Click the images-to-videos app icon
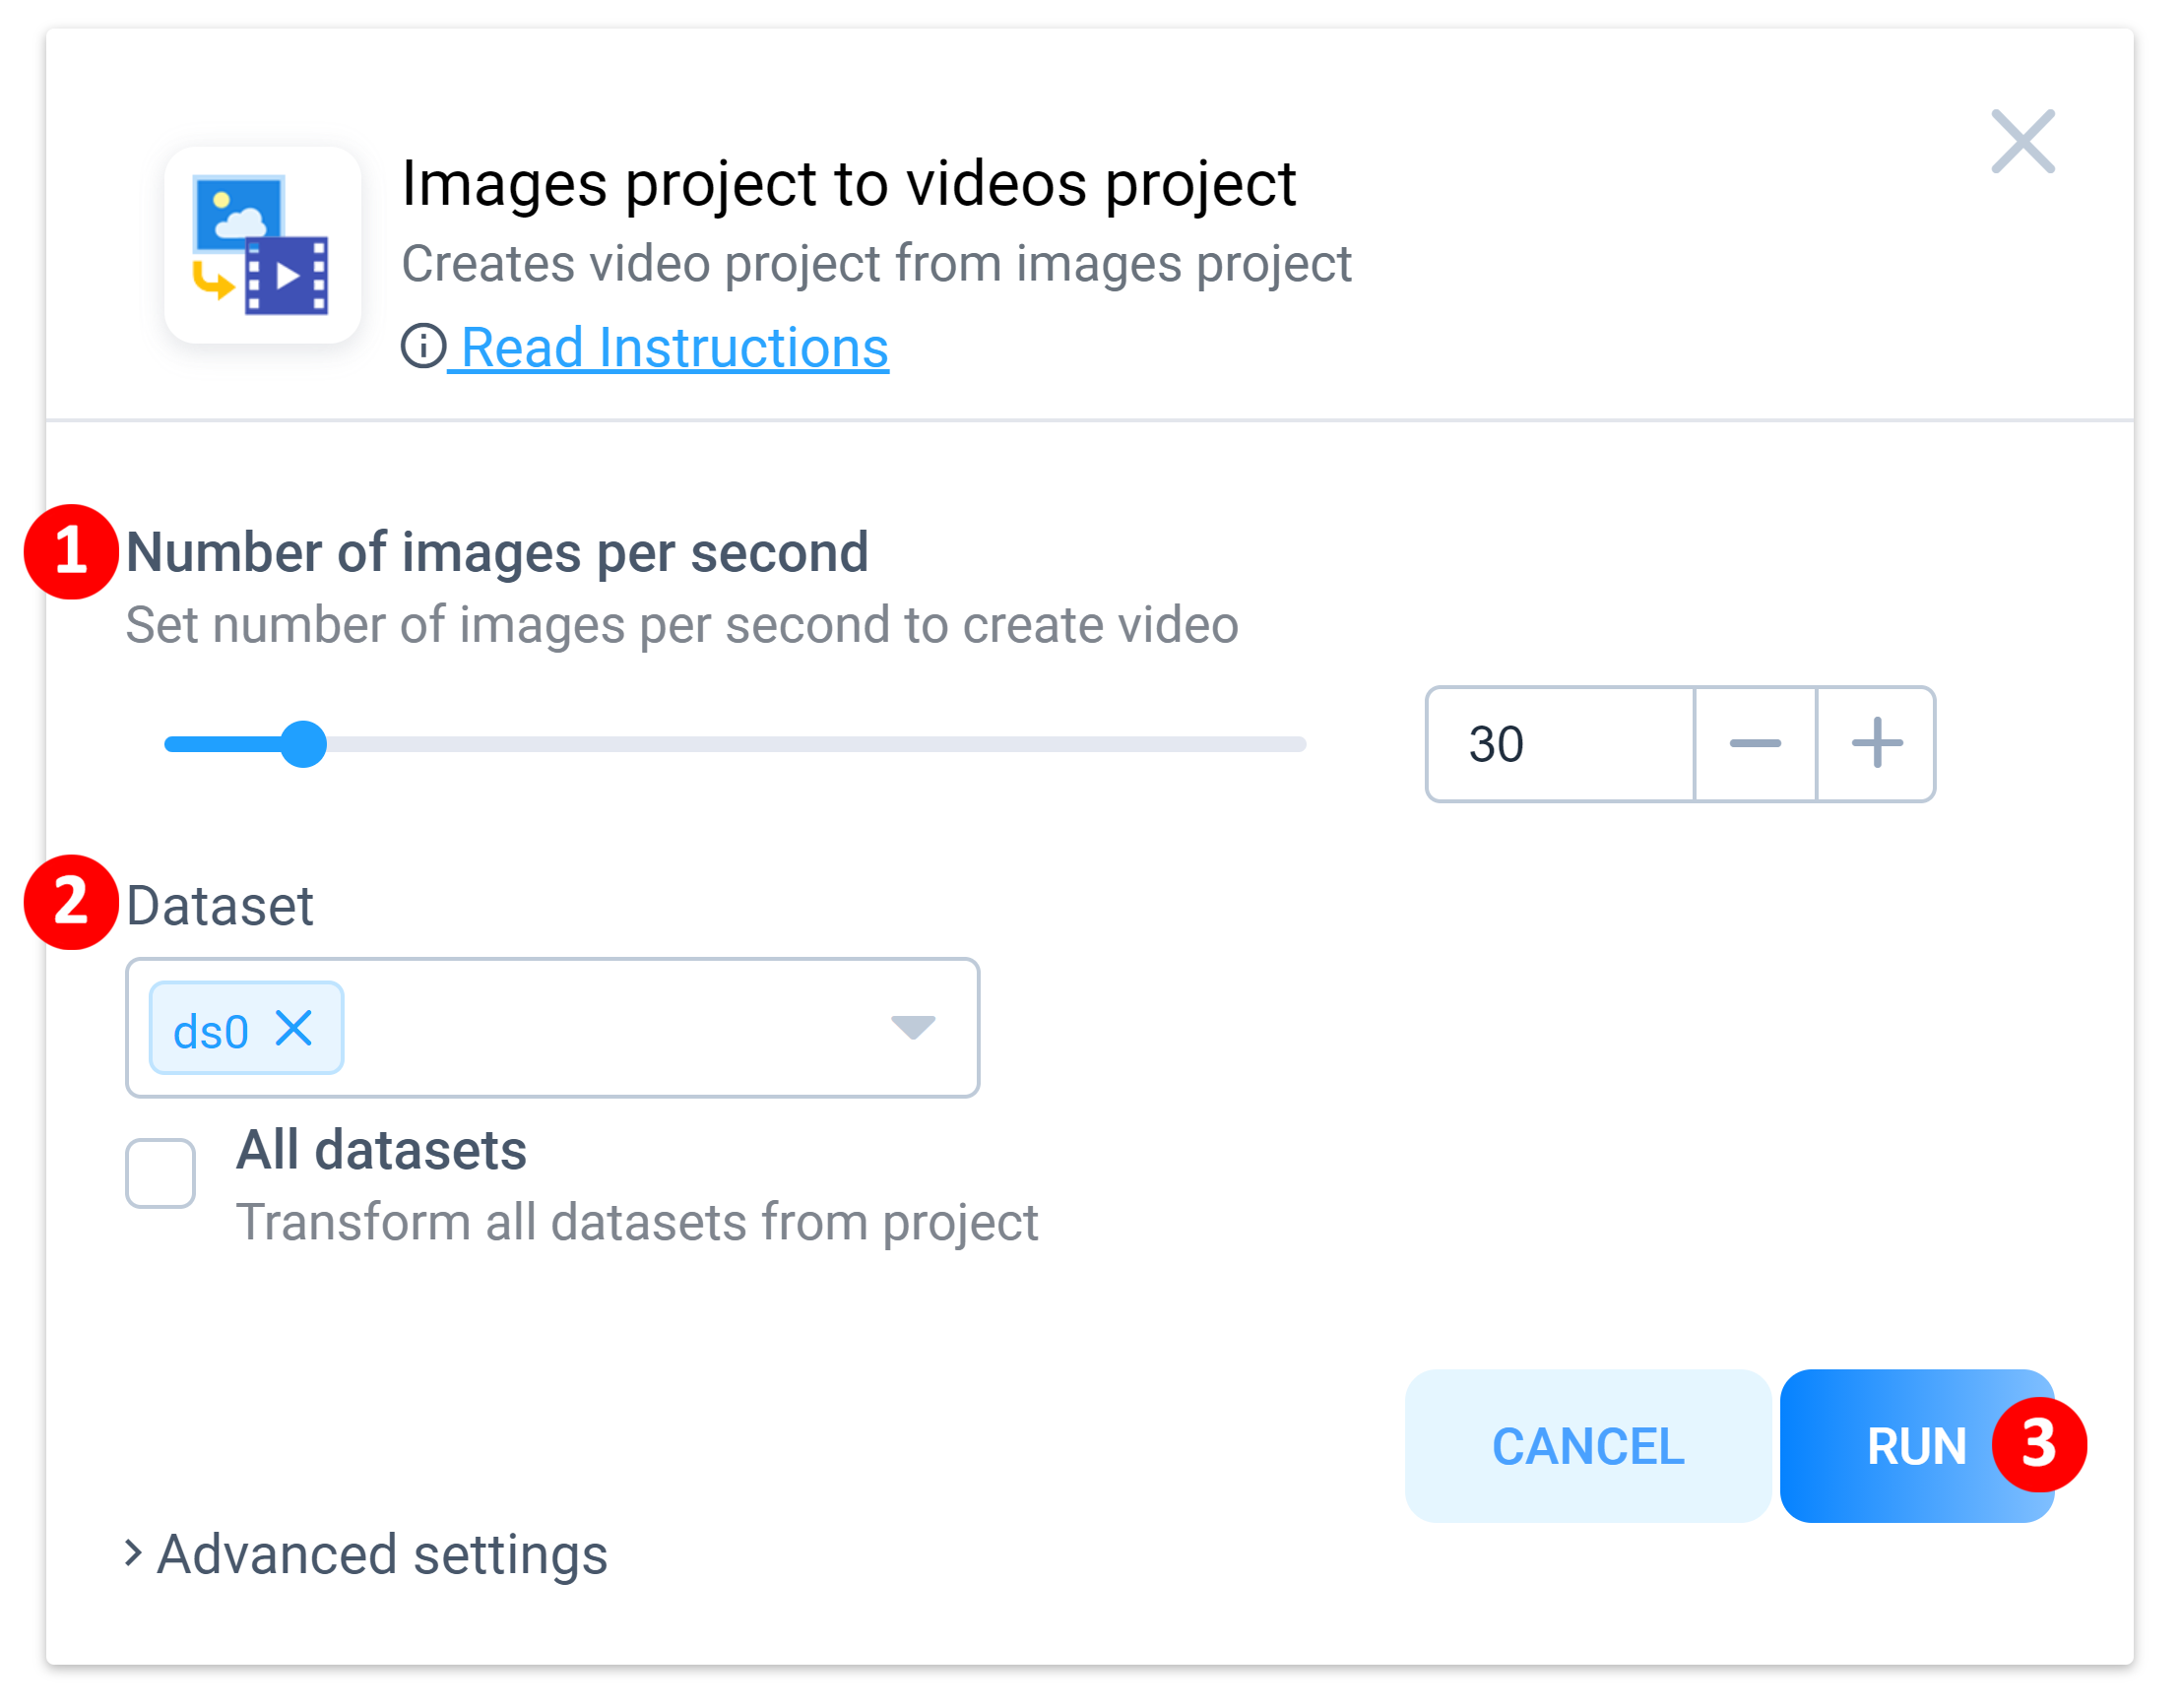 [x=262, y=245]
